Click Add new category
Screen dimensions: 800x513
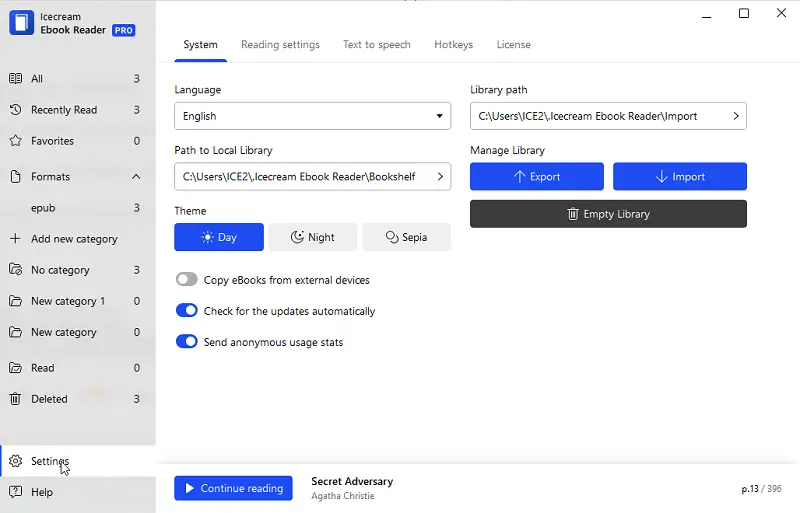coord(78,239)
